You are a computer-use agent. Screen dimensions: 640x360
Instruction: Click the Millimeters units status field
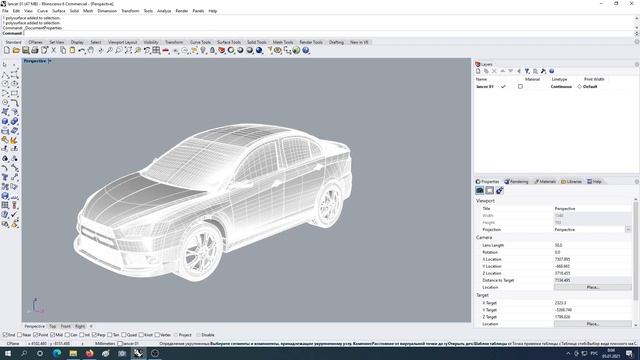(x=105, y=344)
